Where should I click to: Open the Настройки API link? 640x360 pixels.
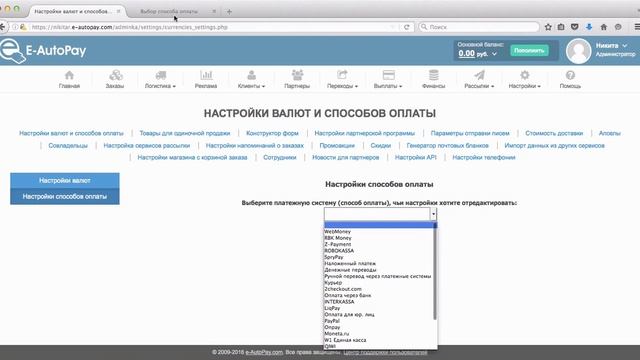click(x=416, y=157)
